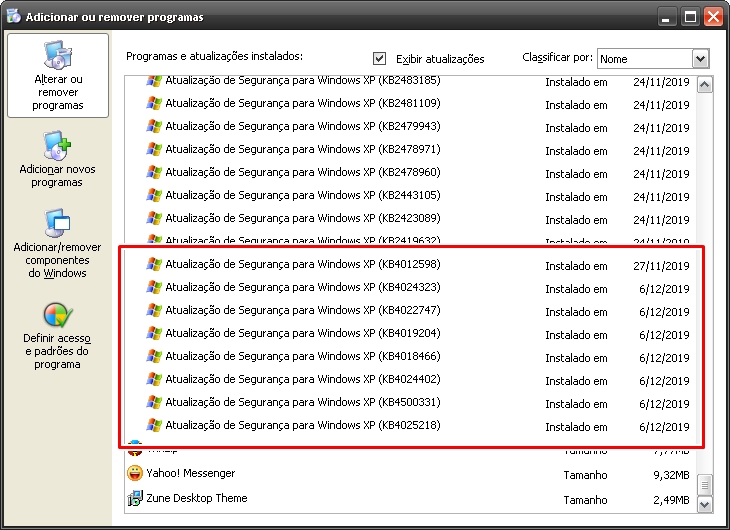This screenshot has width=730, height=530.
Task: Uncheck the Exibir atualizações checkbox
Action: pyautogui.click(x=379, y=58)
